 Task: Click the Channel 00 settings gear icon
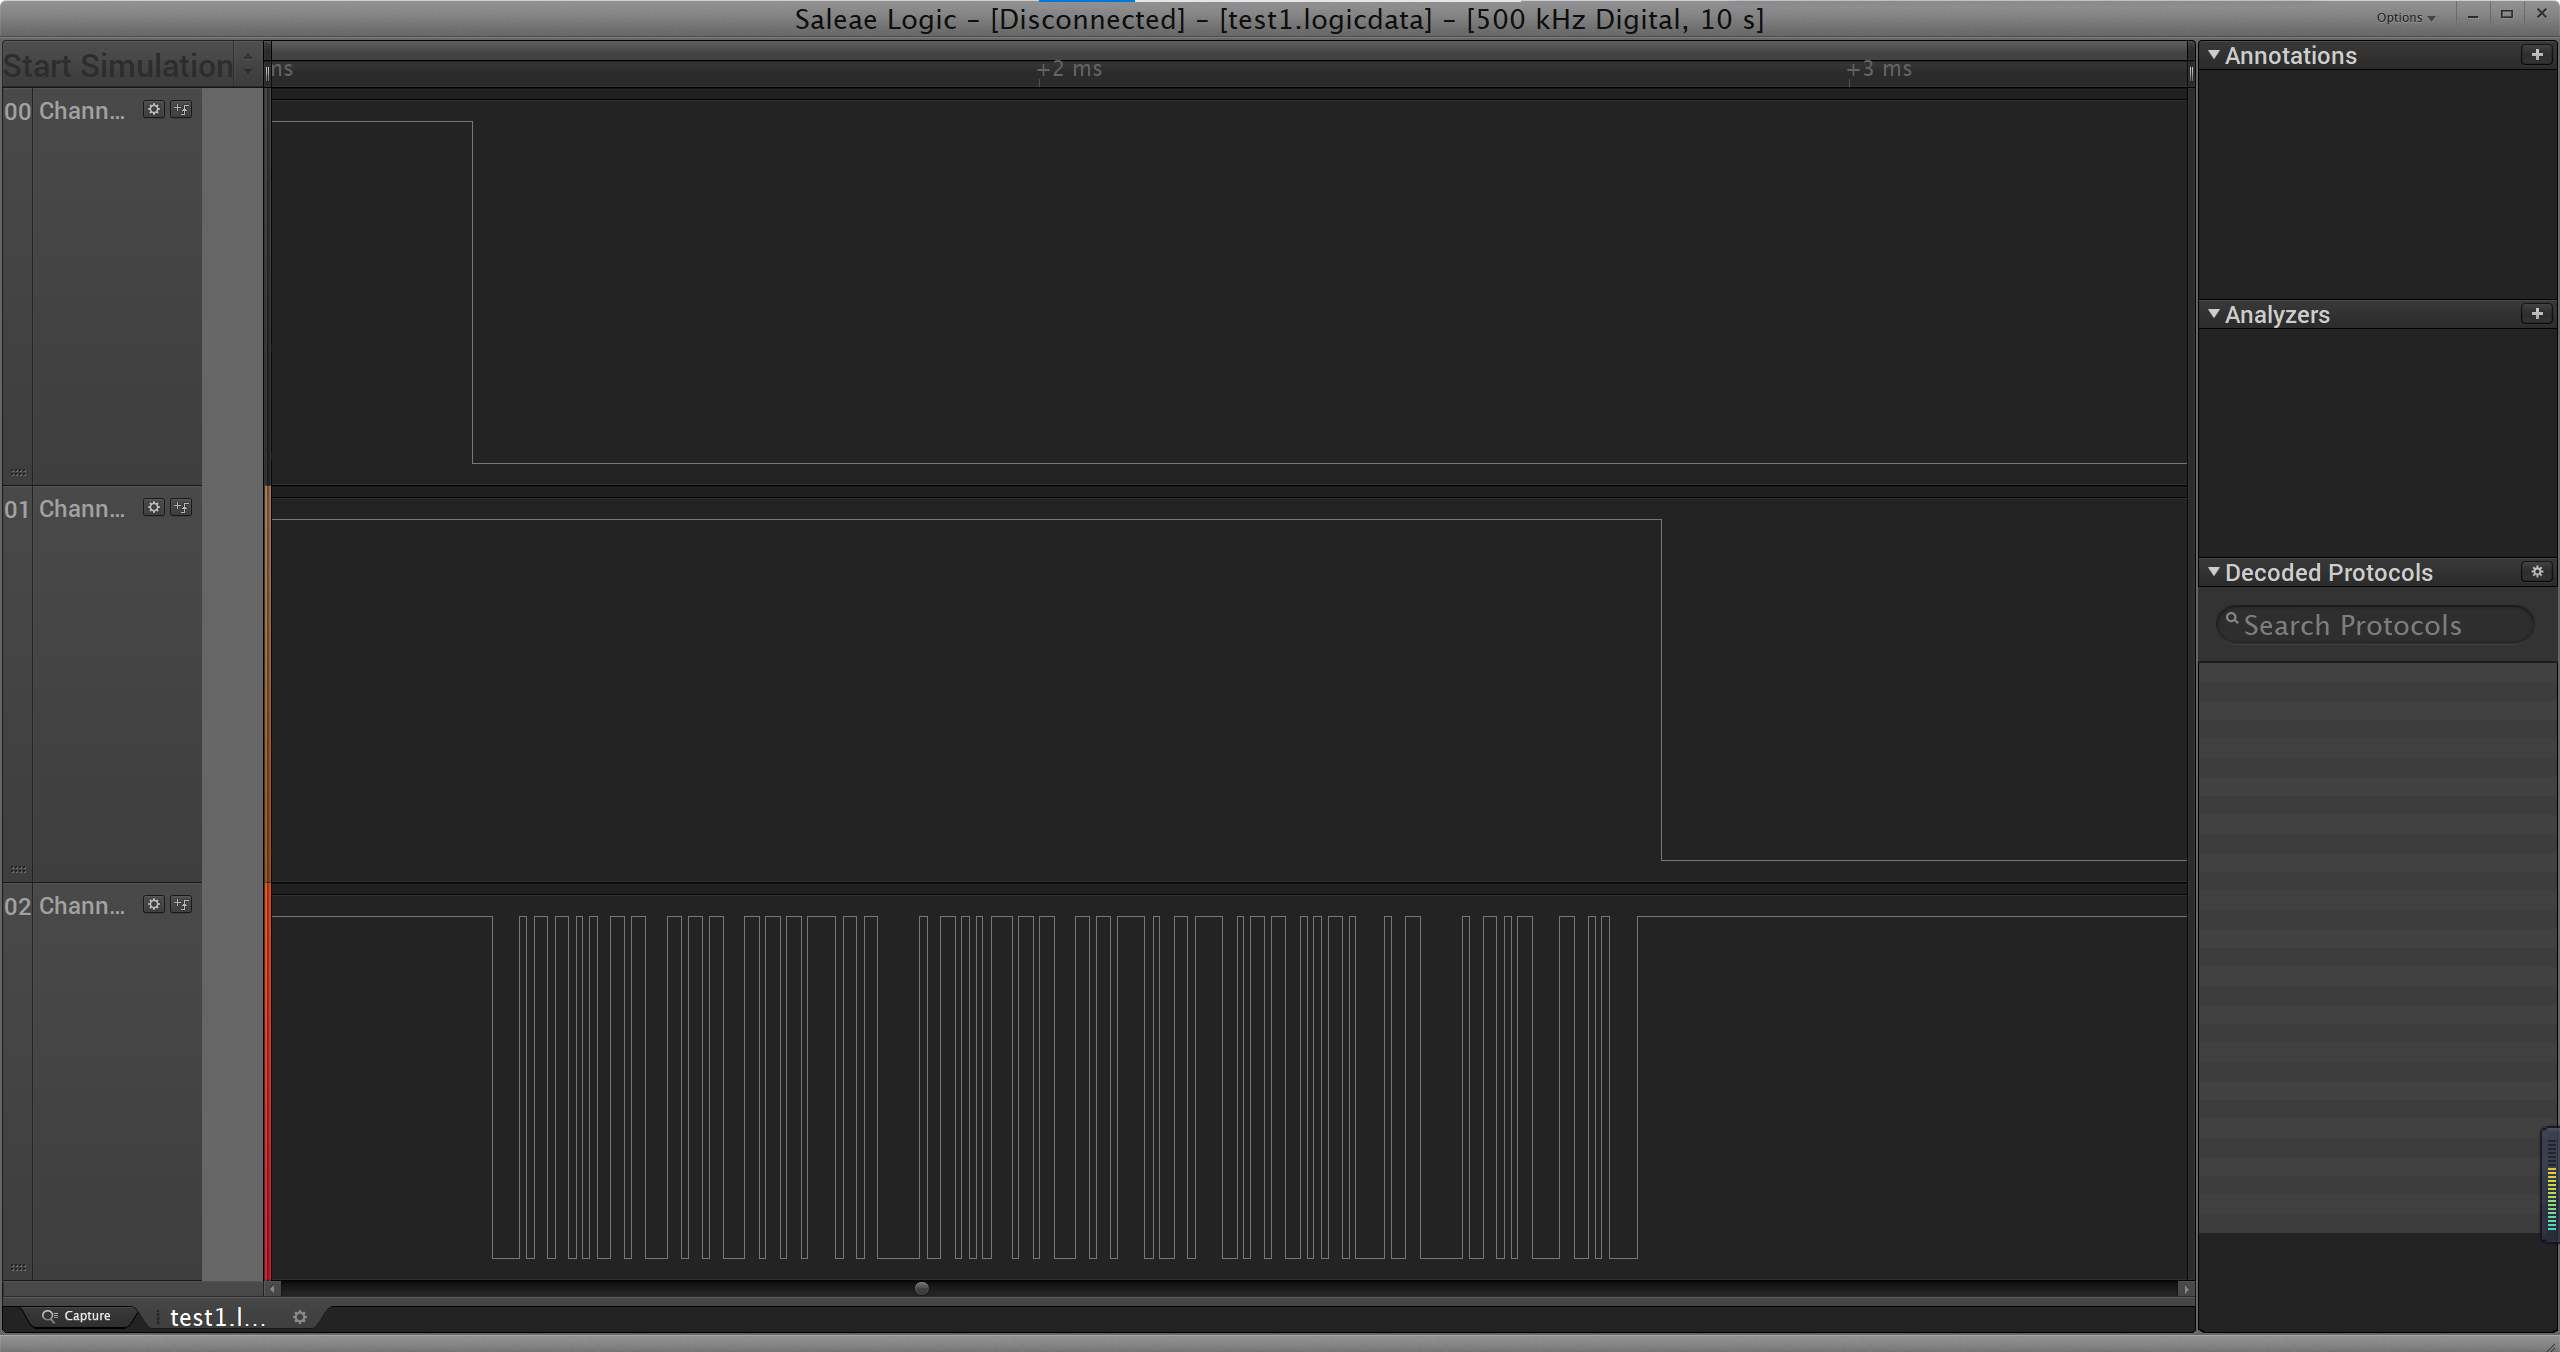coord(154,110)
